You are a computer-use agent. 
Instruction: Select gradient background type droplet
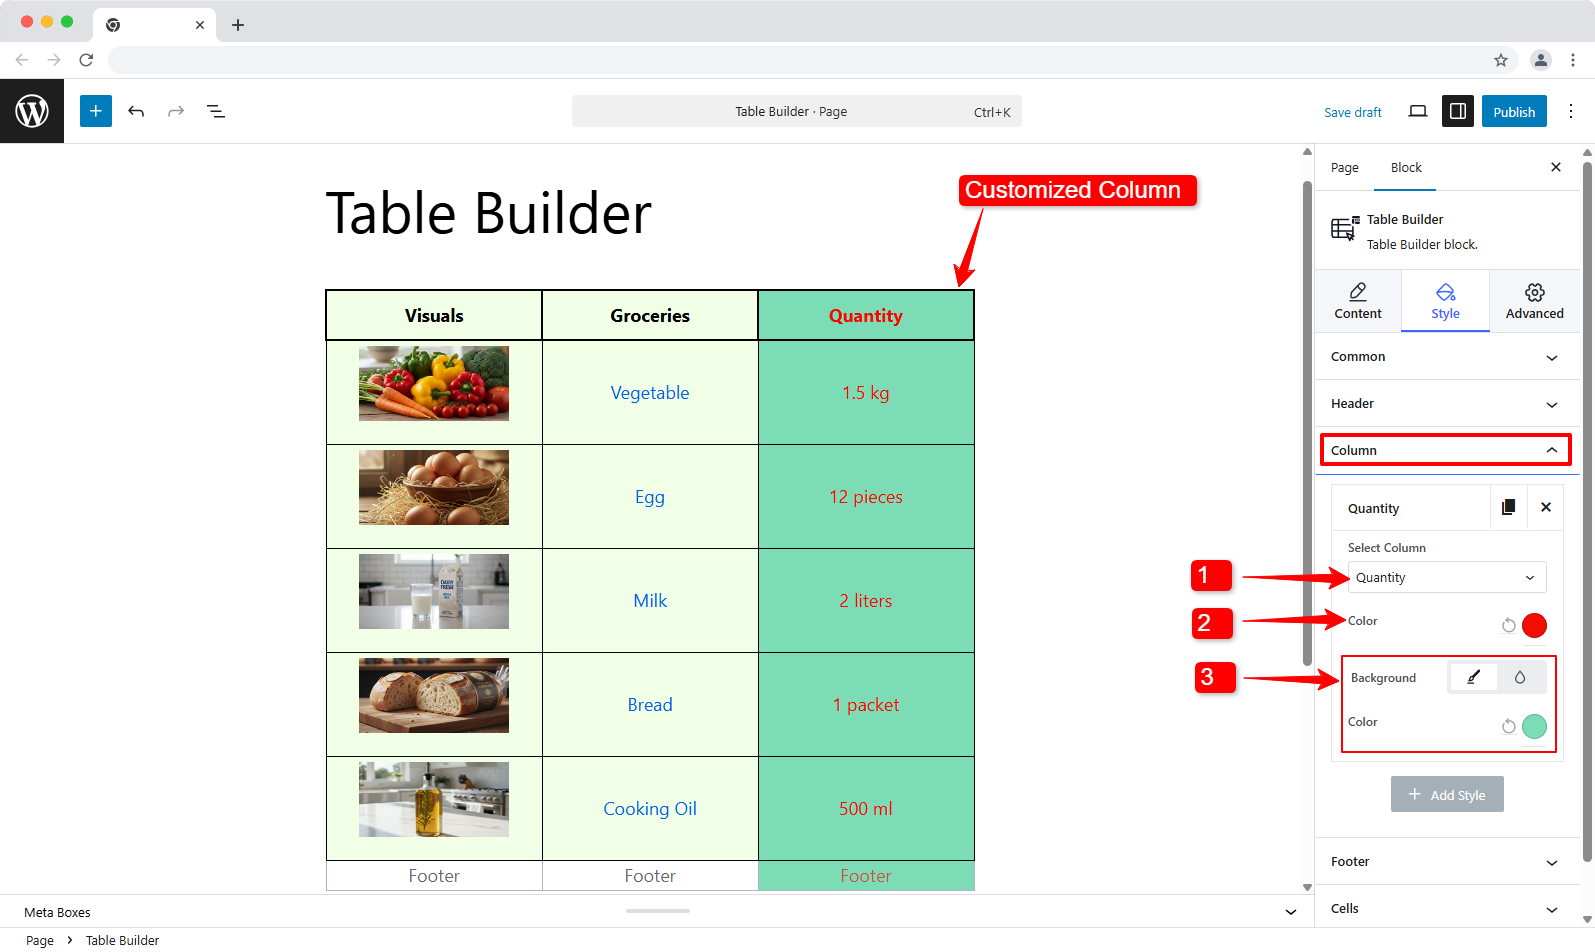click(1520, 678)
